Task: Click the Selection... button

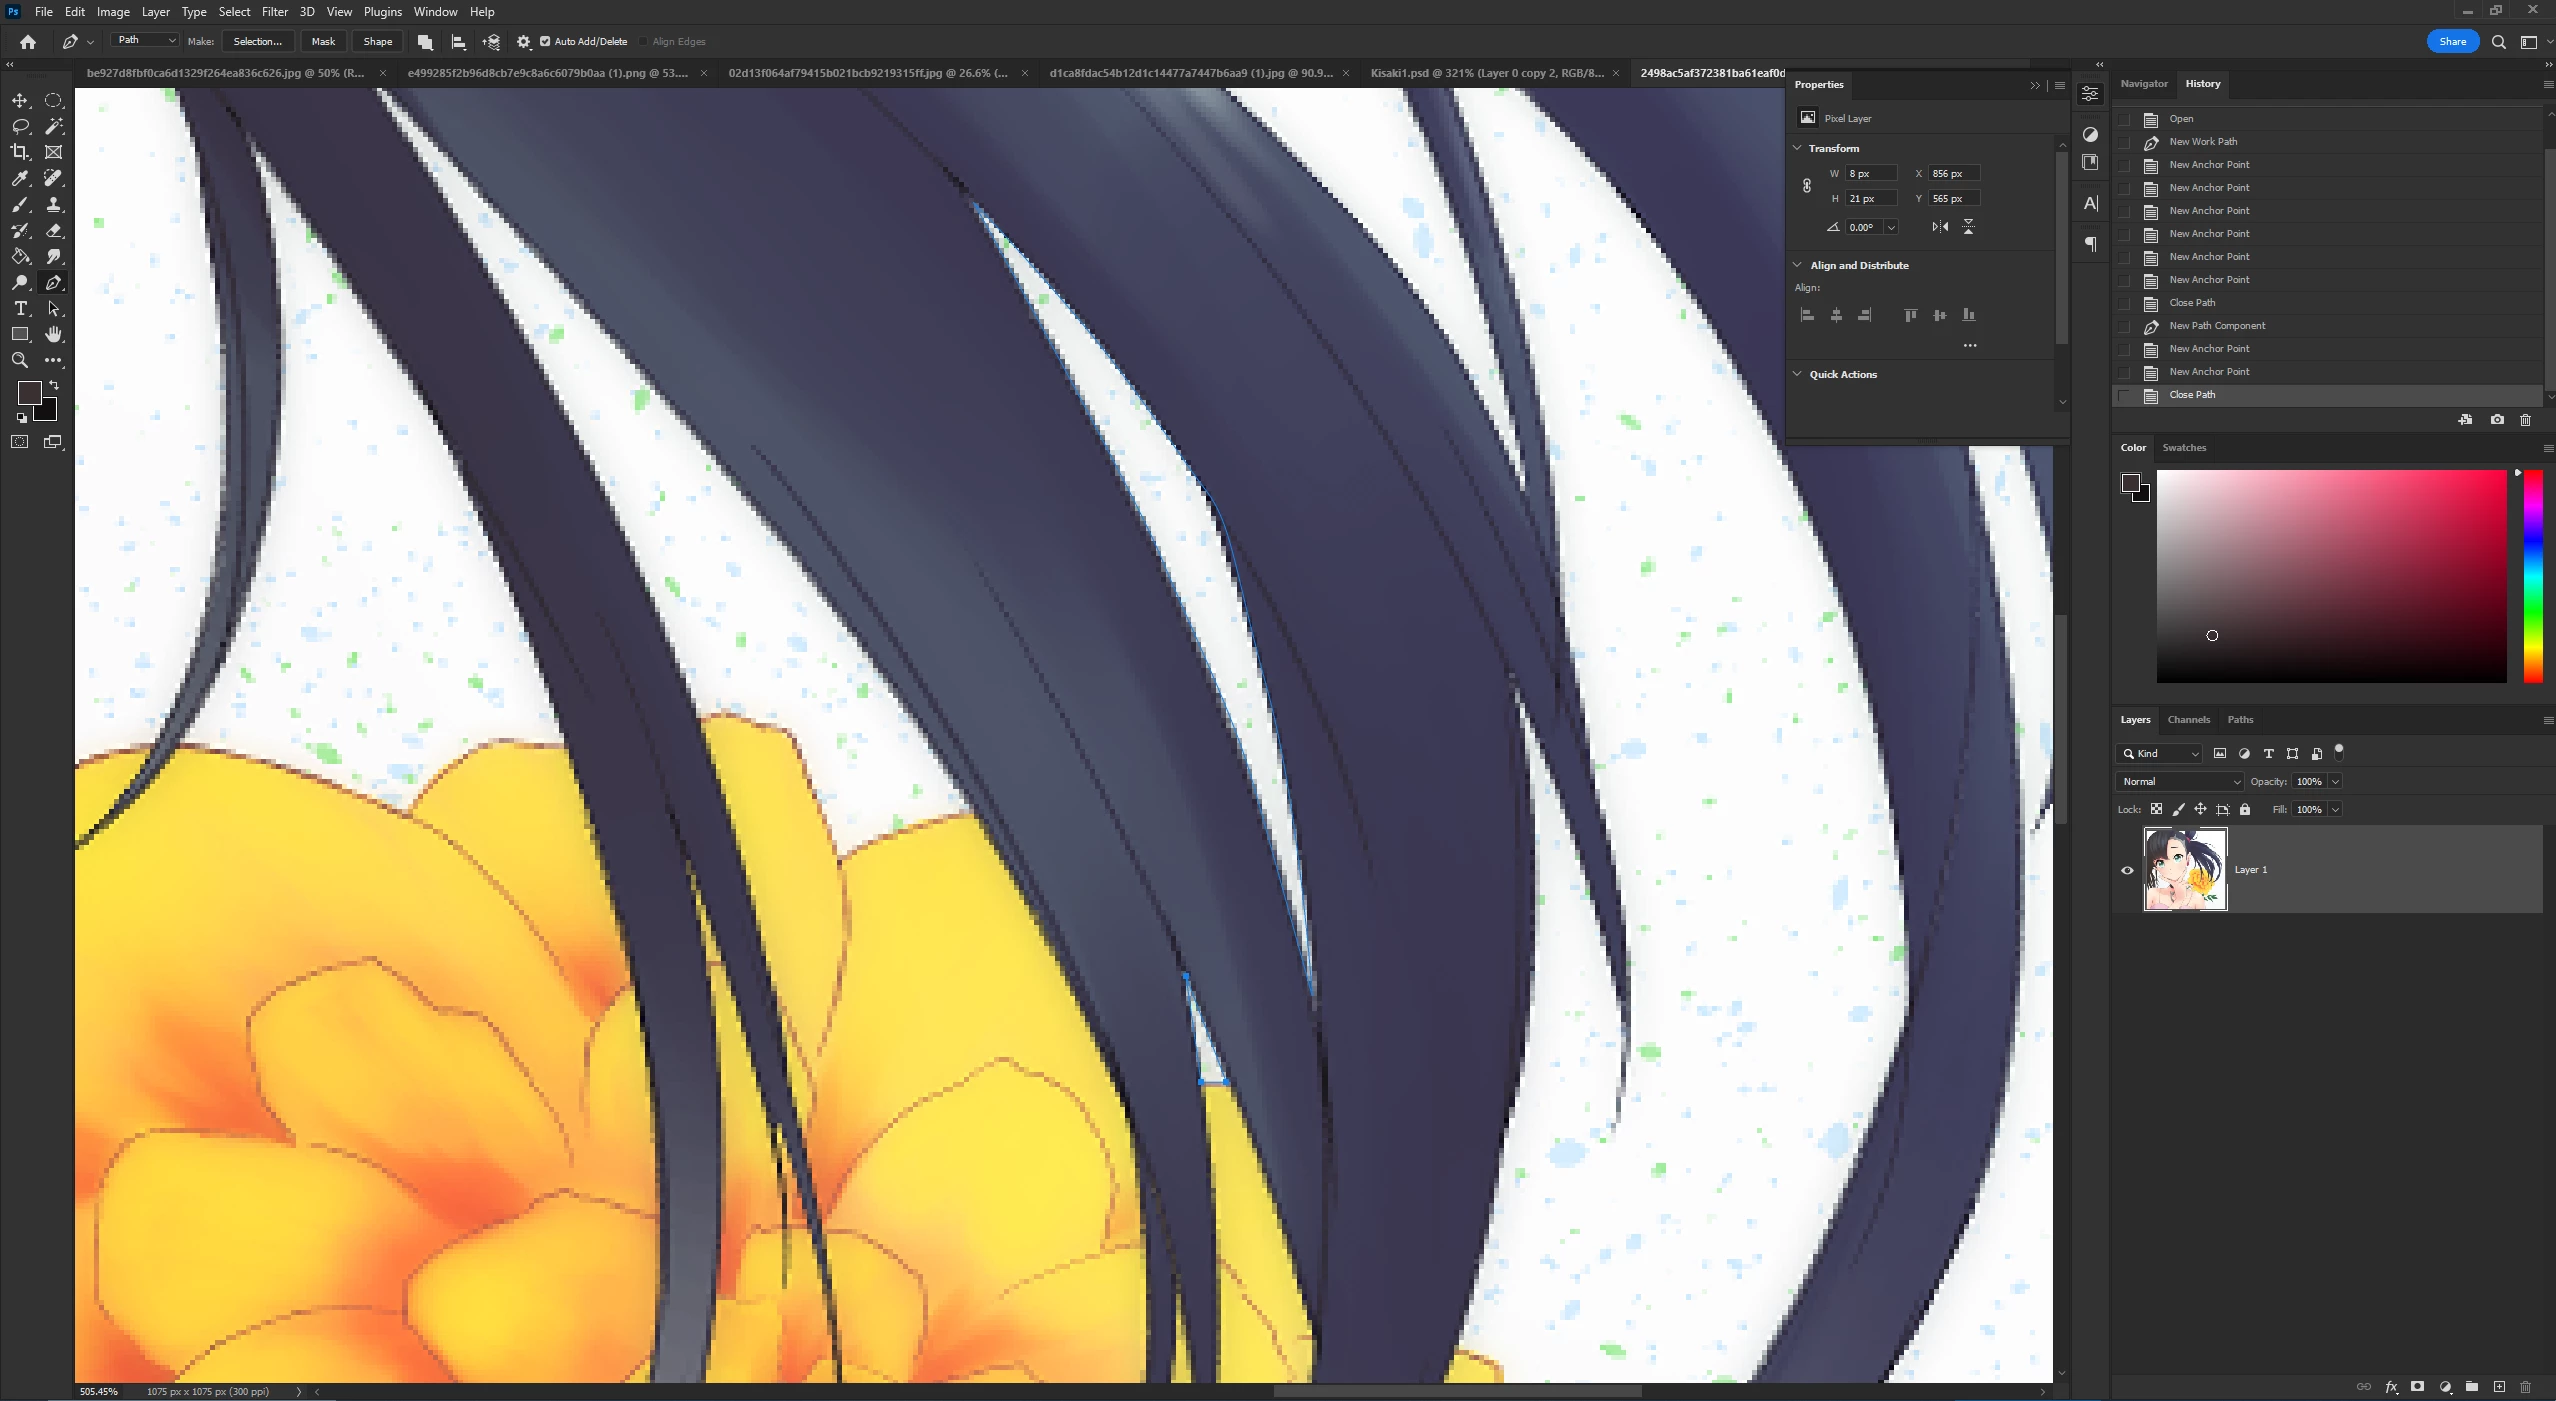Action: coord(257,42)
